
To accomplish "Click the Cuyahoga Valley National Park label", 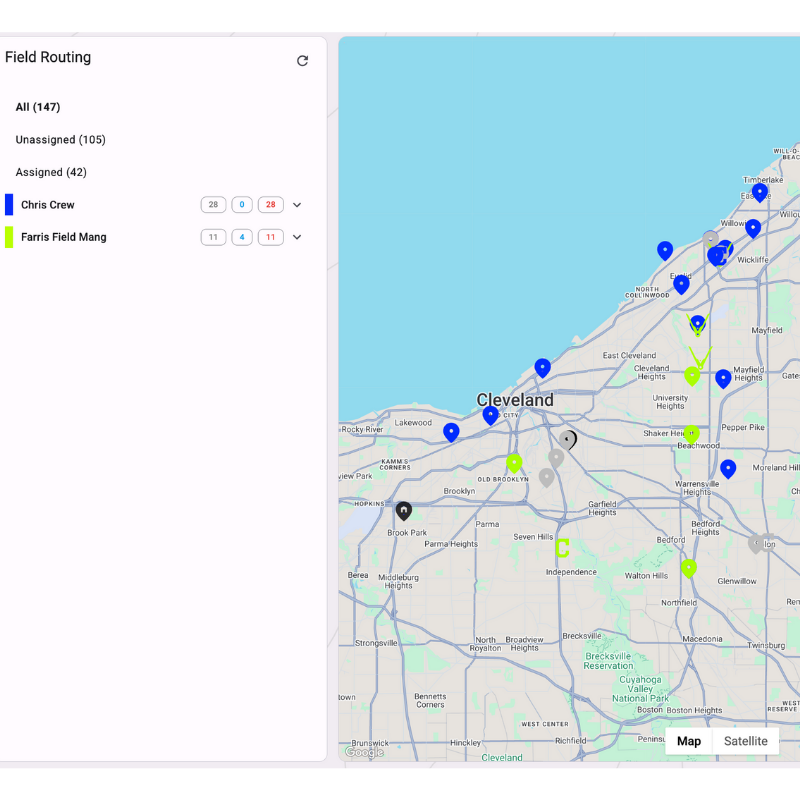I will (640, 689).
